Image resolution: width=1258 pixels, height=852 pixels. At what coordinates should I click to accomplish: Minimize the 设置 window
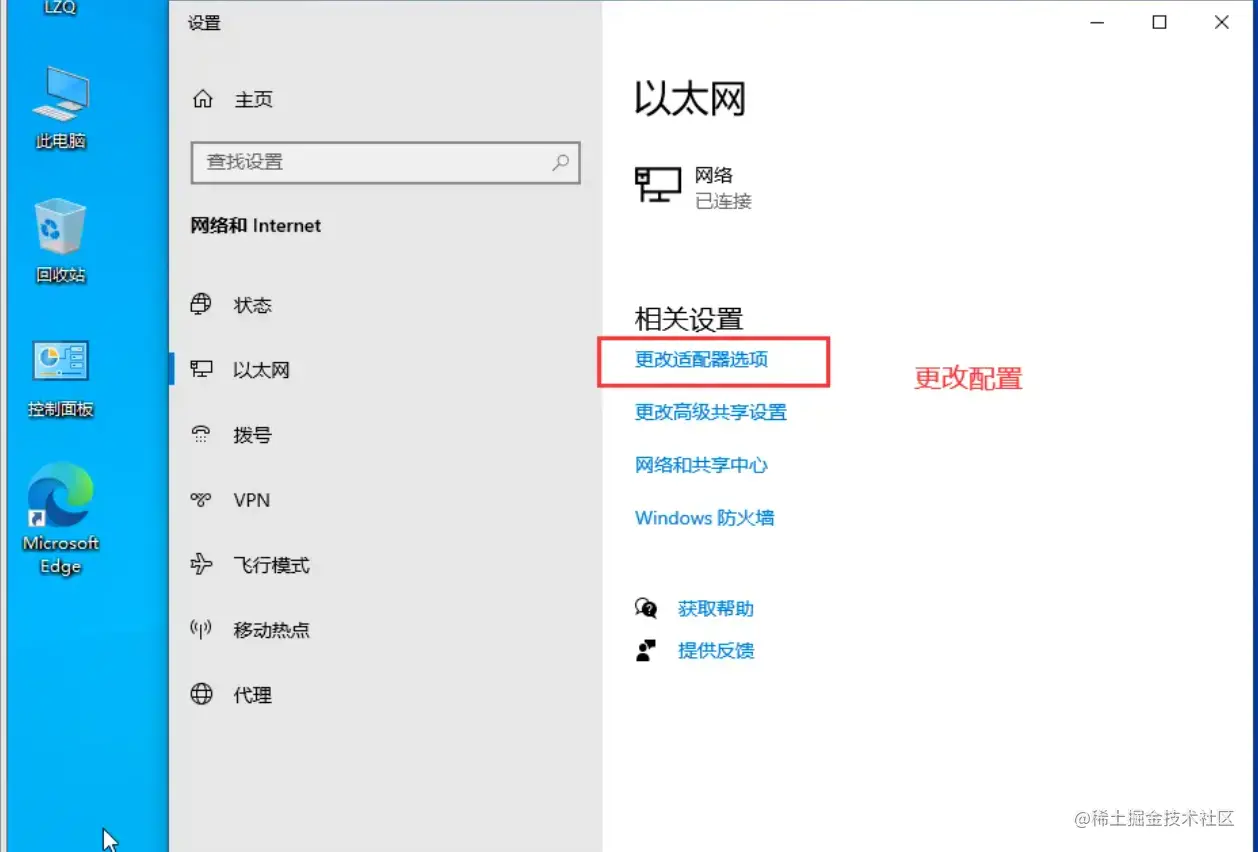click(1098, 22)
